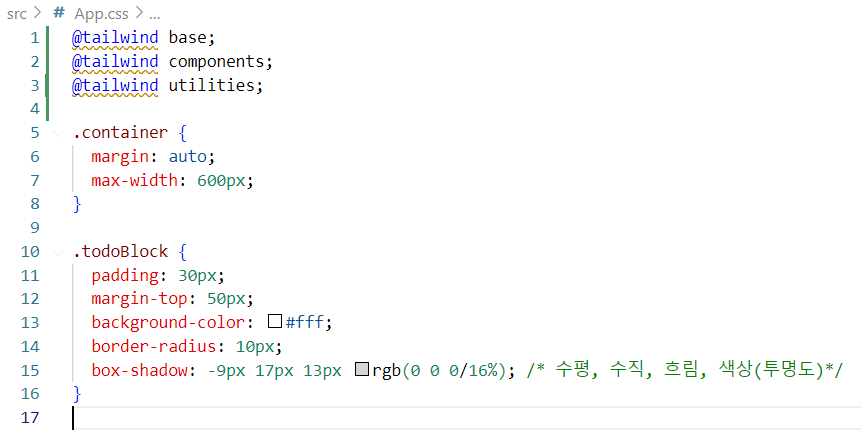Collapse the .container rule fold arrow
This screenshot has width=861, height=435.
tap(59, 133)
